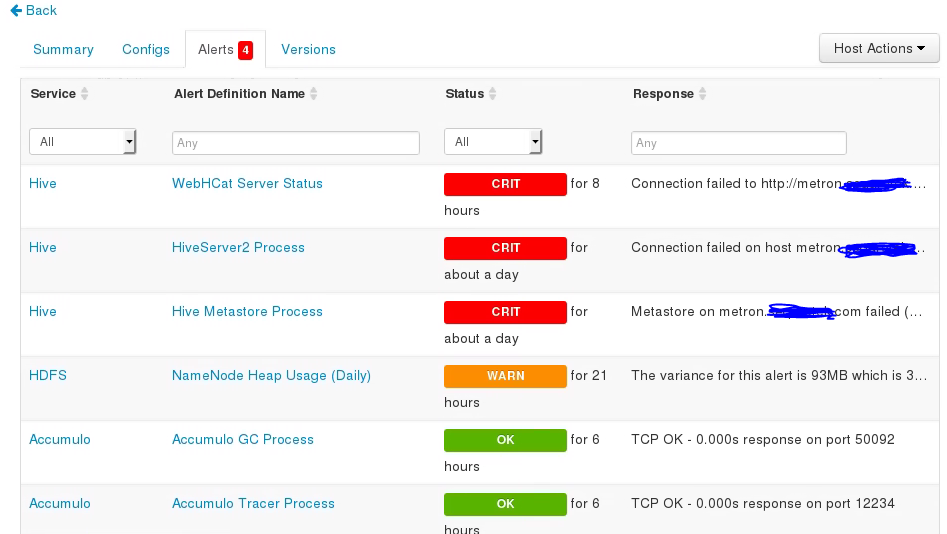This screenshot has width=947, height=534.
Task: Go back using the Back arrow link
Action: coord(34,10)
